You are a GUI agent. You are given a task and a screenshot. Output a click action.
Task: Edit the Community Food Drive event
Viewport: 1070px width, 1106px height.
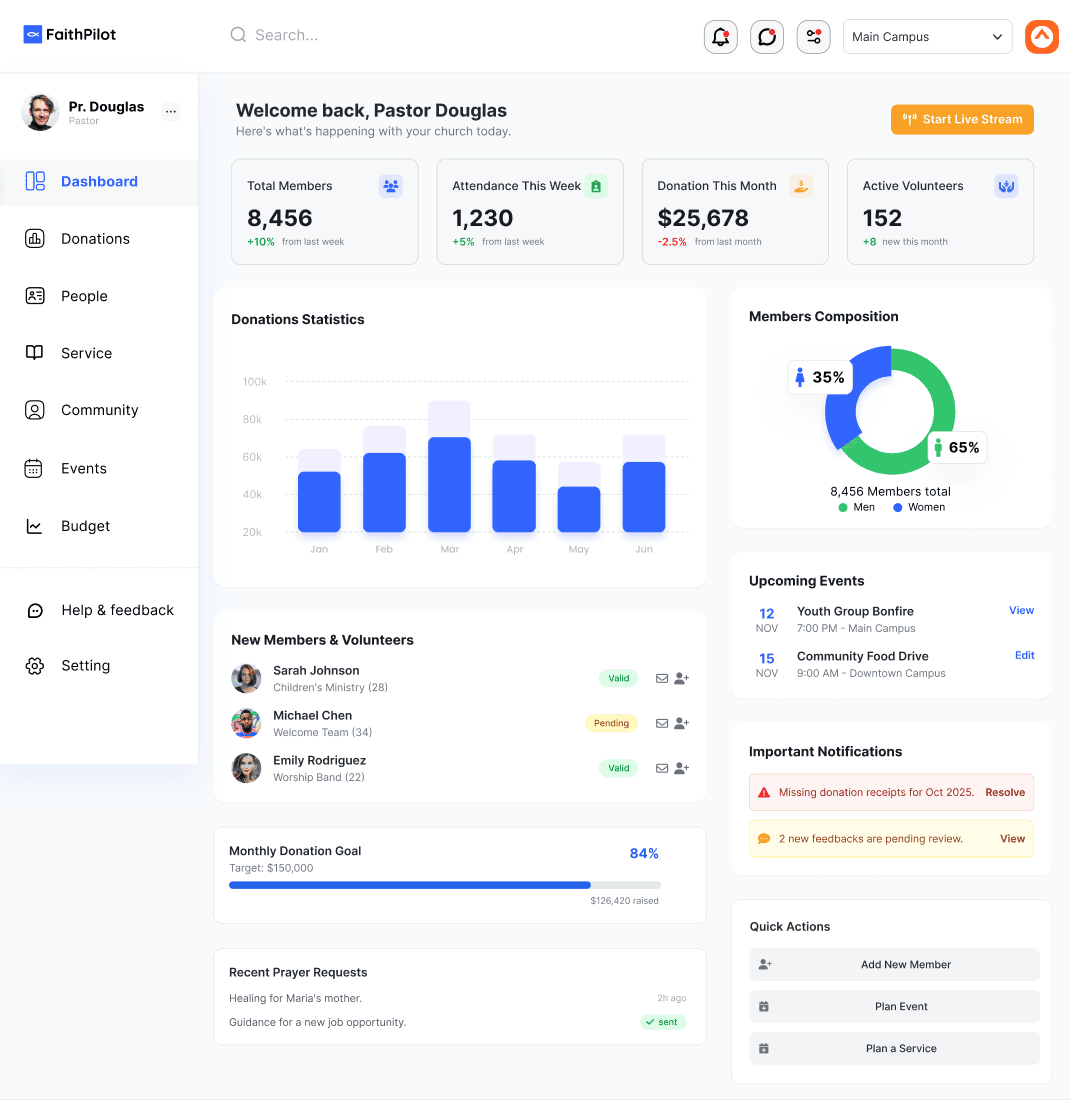click(x=1024, y=655)
